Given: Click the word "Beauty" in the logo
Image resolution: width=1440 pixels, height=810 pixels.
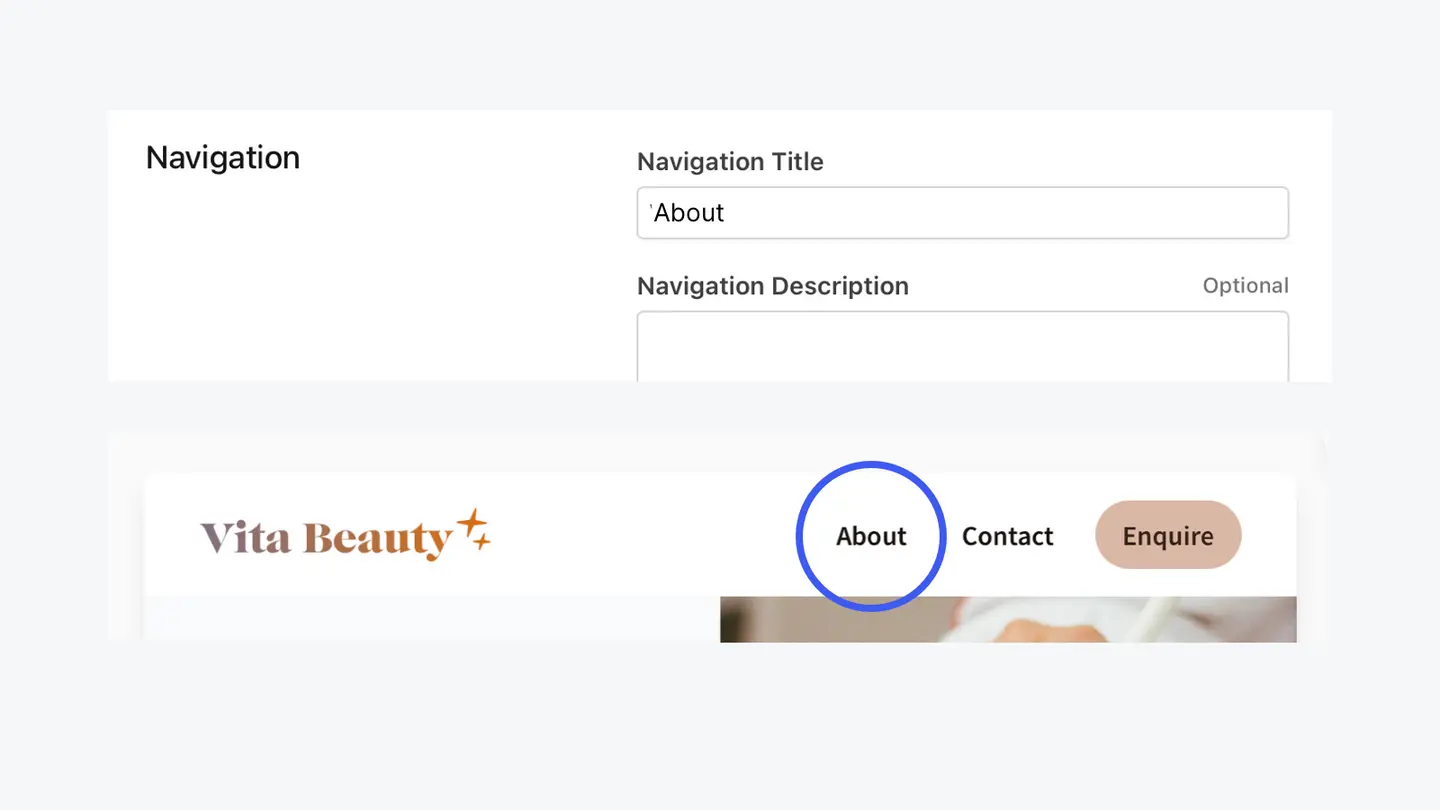Looking at the screenshot, I should [x=378, y=539].
